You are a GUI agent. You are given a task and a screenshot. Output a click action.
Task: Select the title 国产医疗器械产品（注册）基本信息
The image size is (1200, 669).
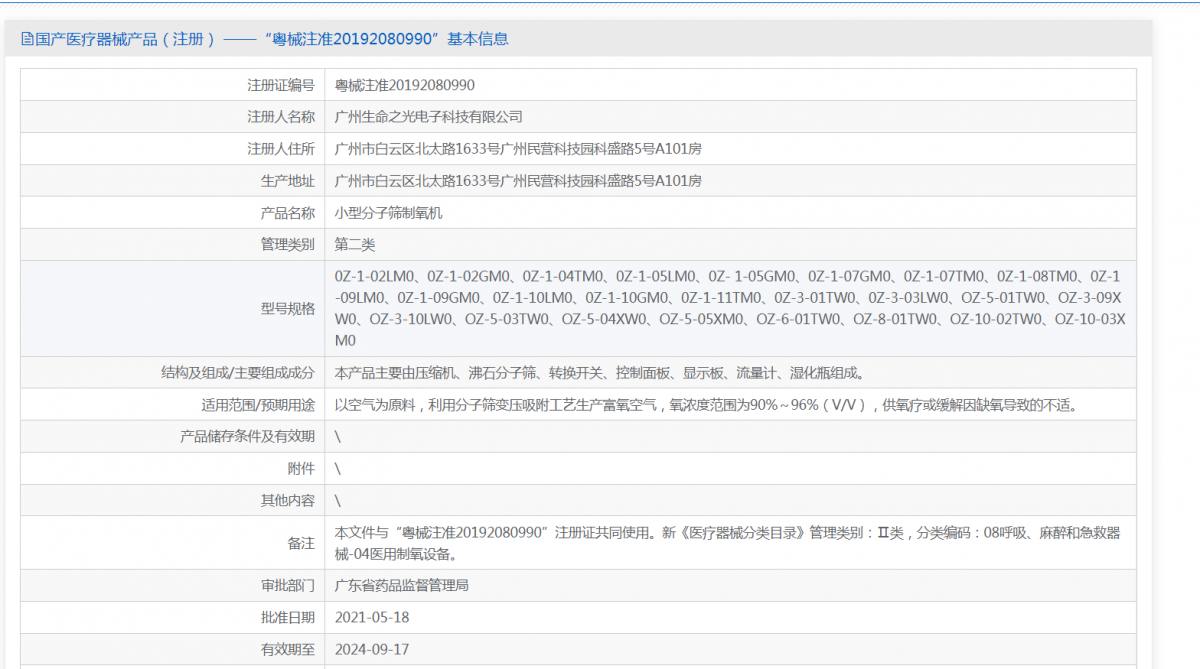[272, 39]
